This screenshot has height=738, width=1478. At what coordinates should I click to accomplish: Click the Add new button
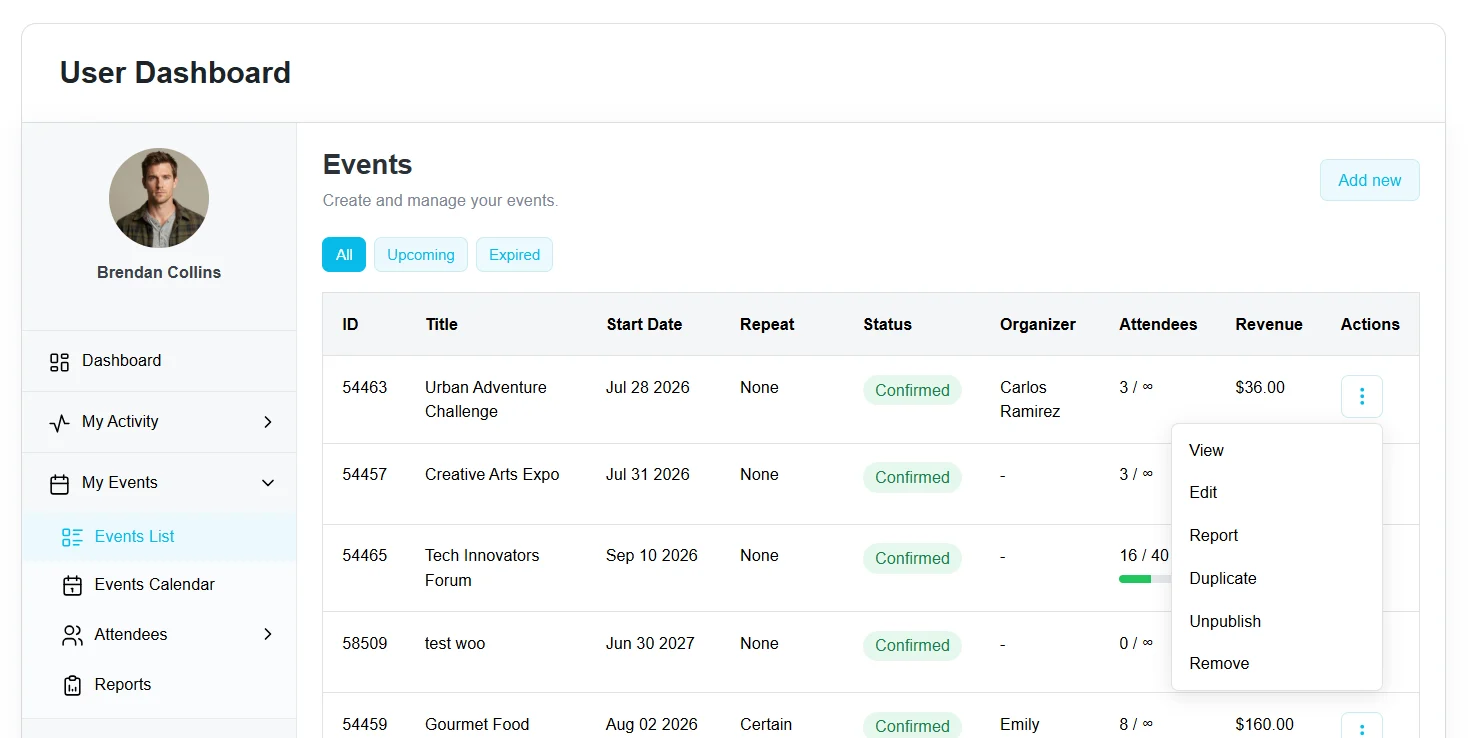[x=1369, y=180]
